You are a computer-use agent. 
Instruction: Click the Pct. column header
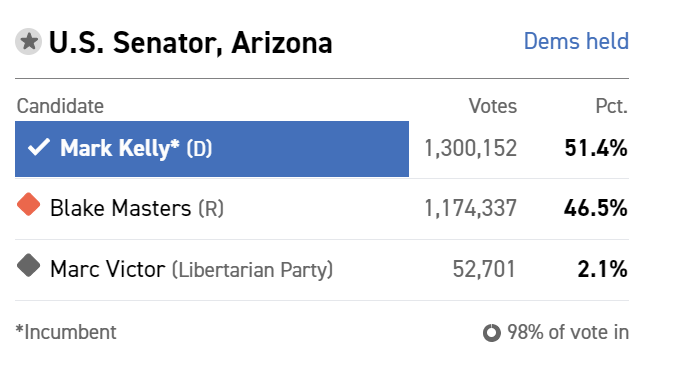pyautogui.click(x=612, y=106)
